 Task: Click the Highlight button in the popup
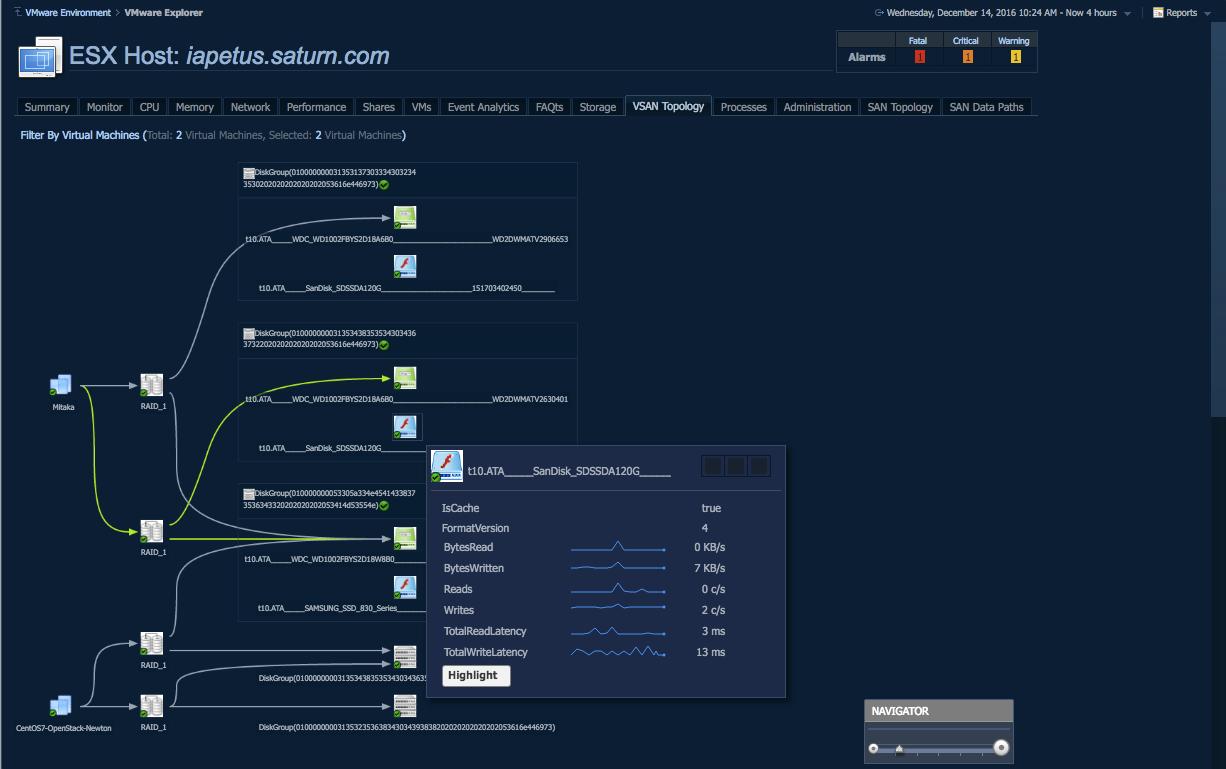coord(476,676)
